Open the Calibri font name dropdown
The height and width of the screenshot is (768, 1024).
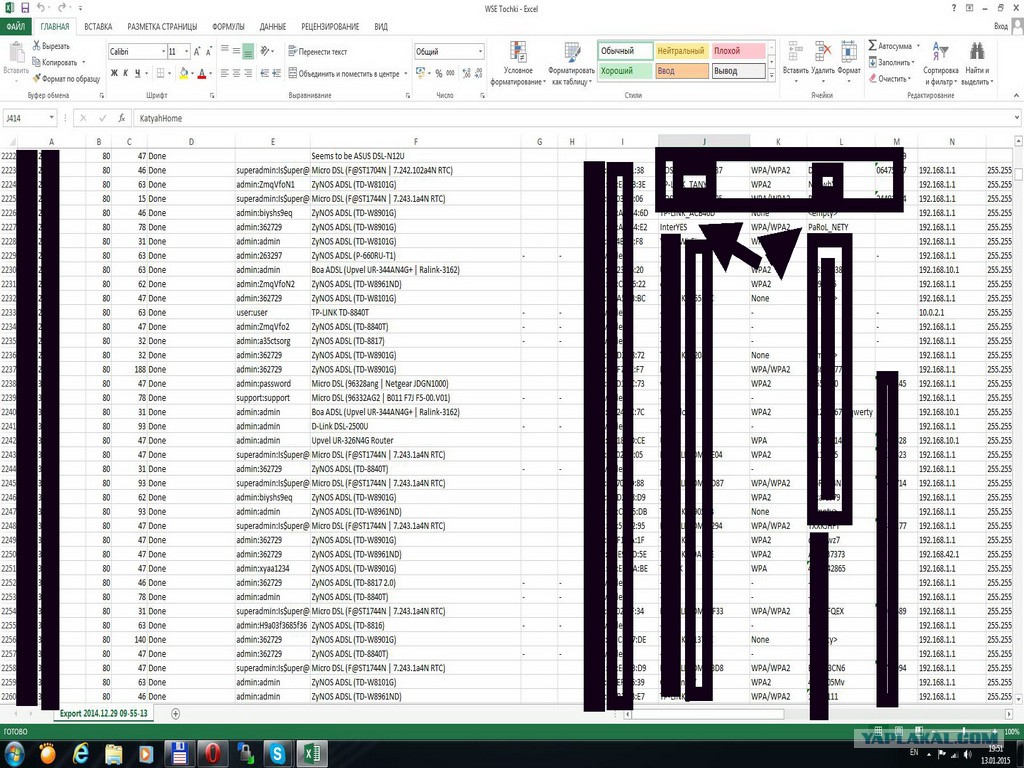163,52
